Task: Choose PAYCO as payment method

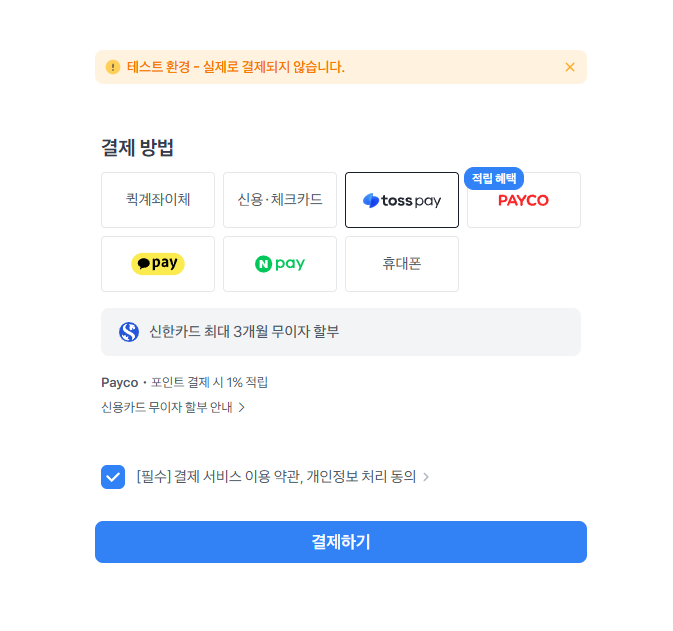Action: click(524, 200)
